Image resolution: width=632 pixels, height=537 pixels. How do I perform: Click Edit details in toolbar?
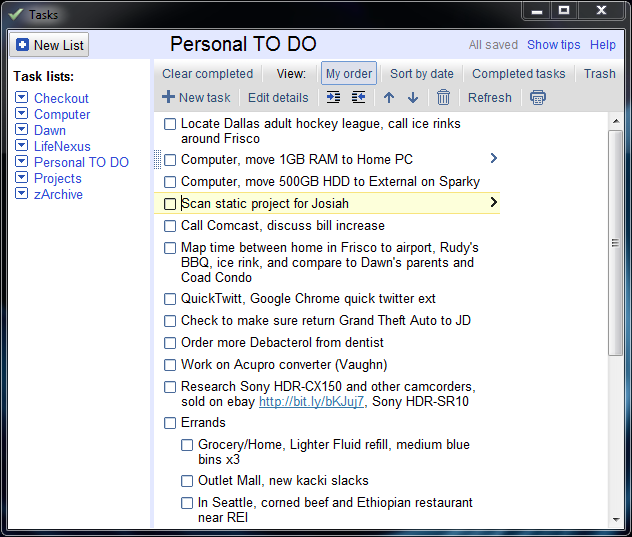pyautogui.click(x=278, y=98)
